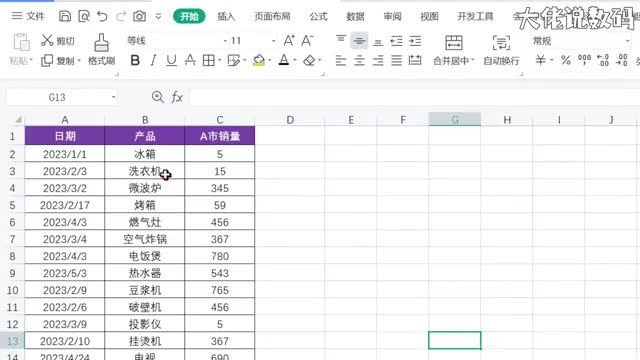Switch to the 插入 tab
Image resolution: width=640 pixels, height=360 pixels.
pos(226,16)
